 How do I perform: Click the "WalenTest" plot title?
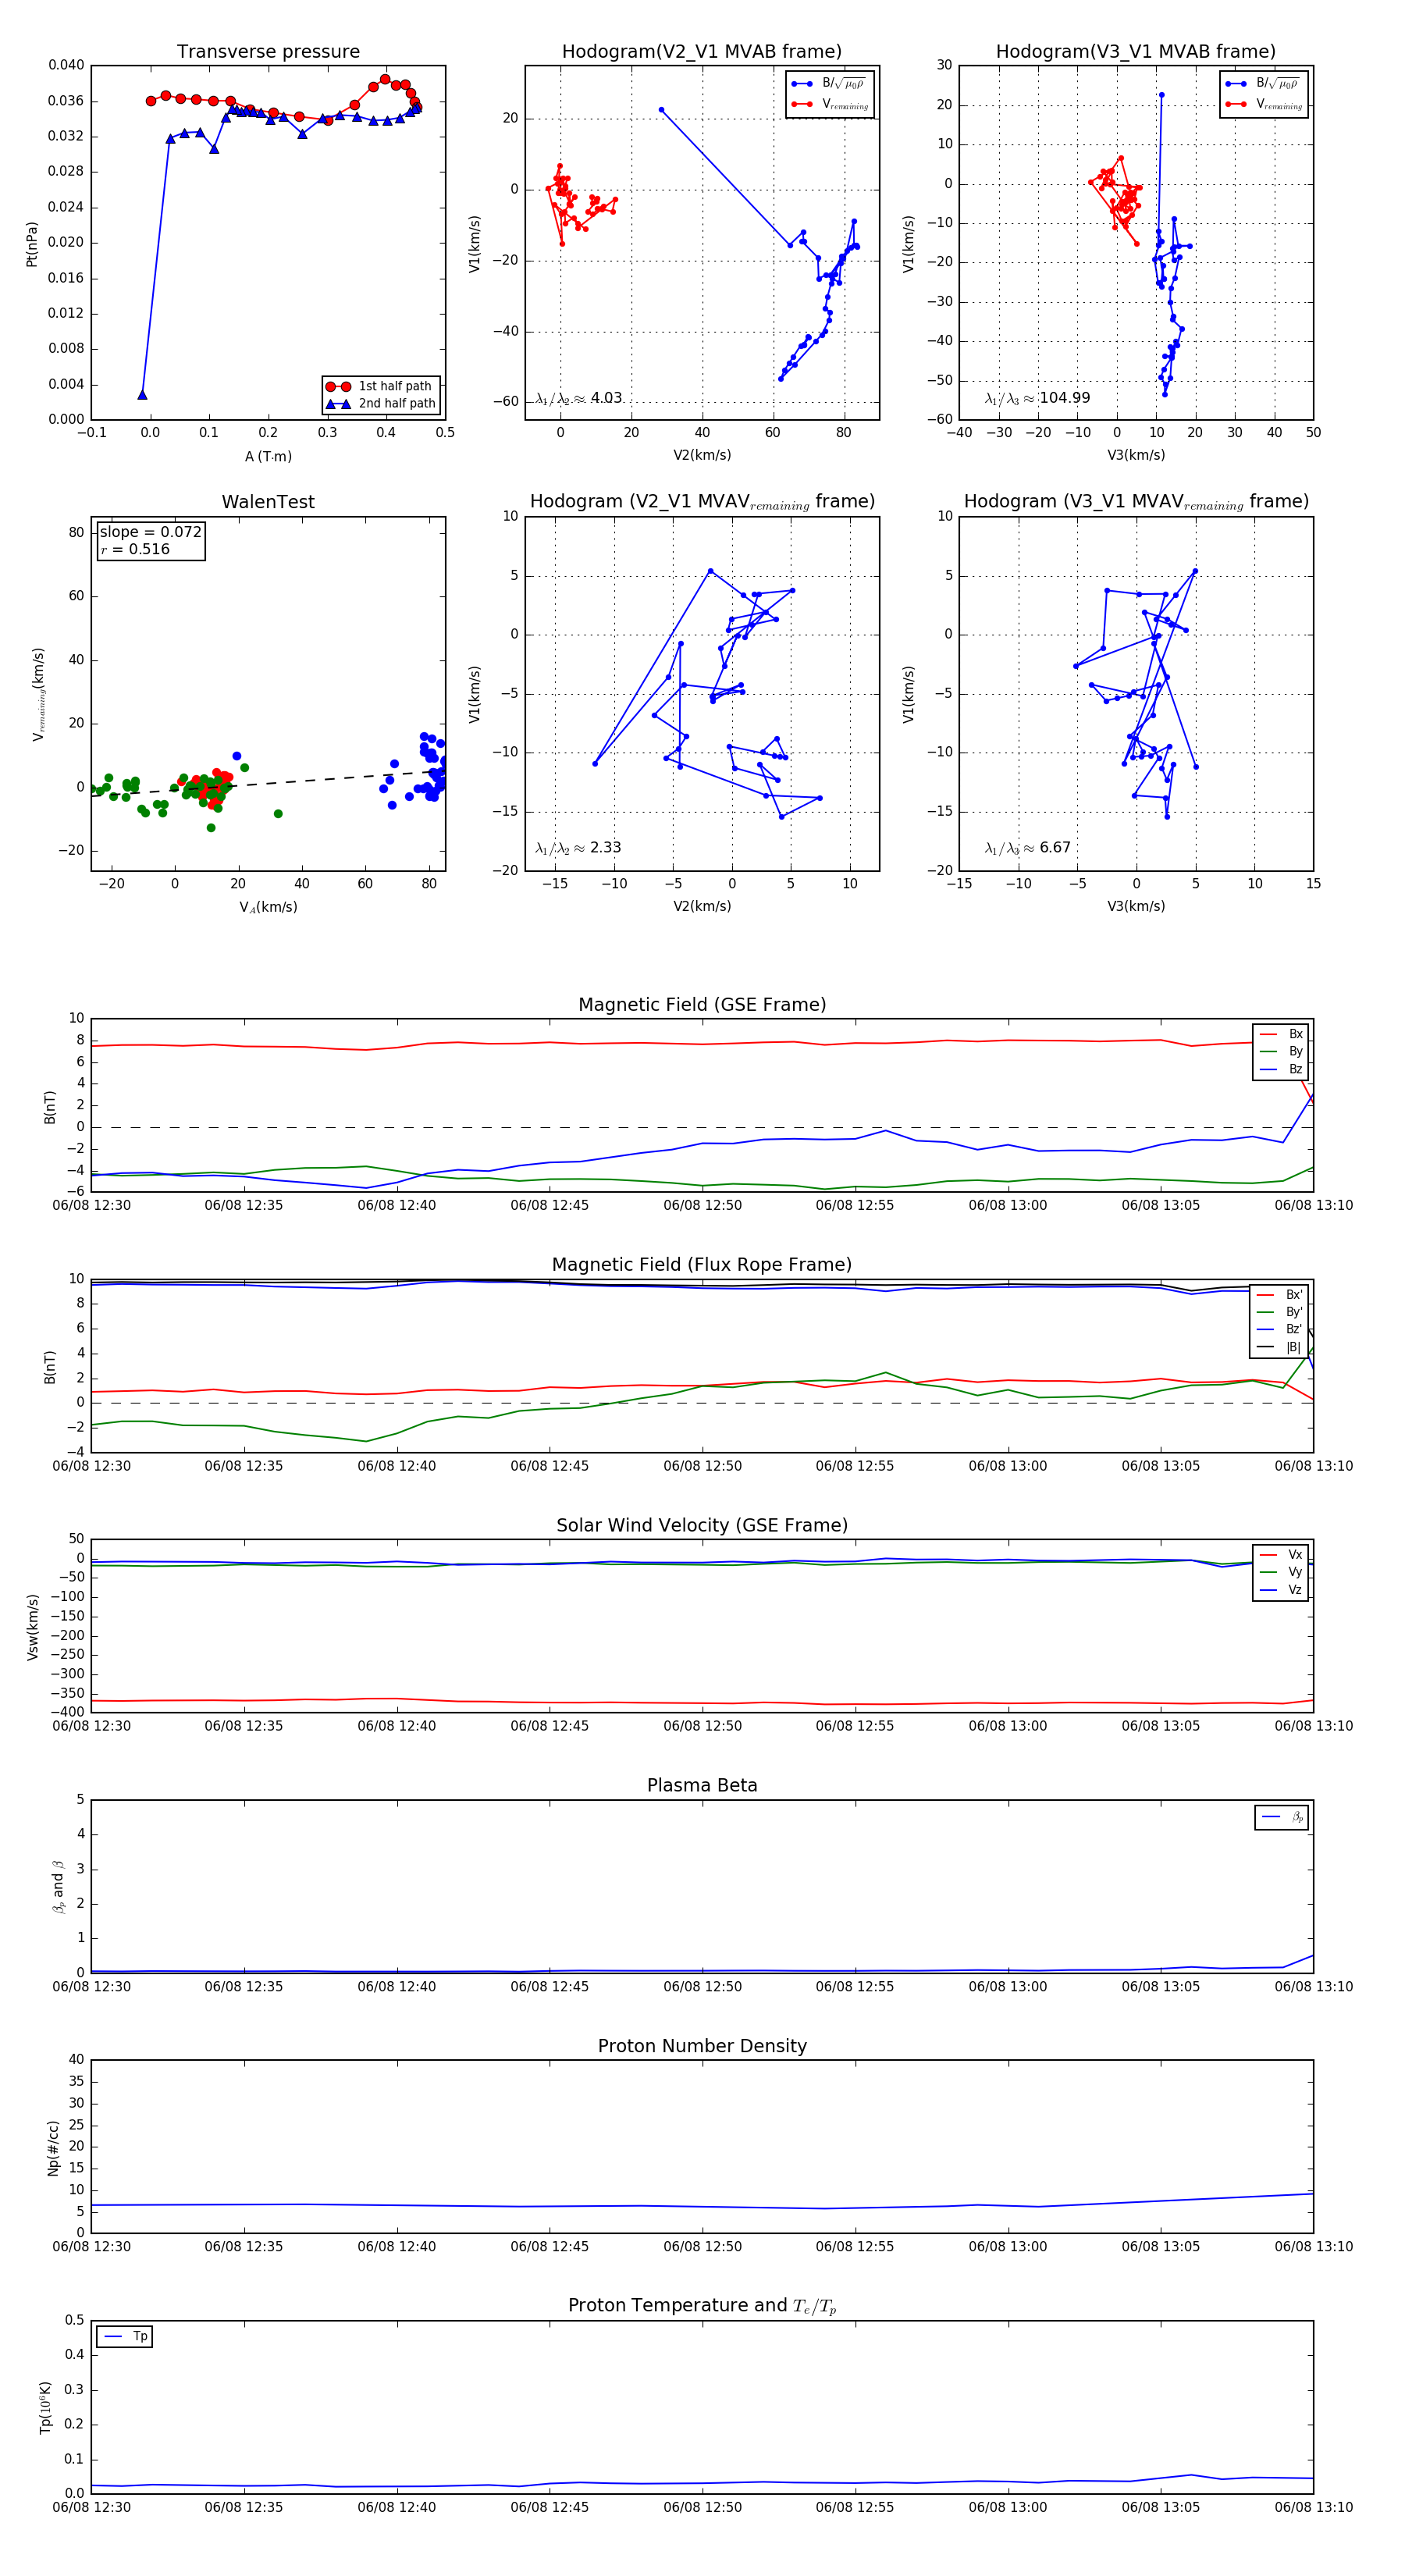point(268,502)
